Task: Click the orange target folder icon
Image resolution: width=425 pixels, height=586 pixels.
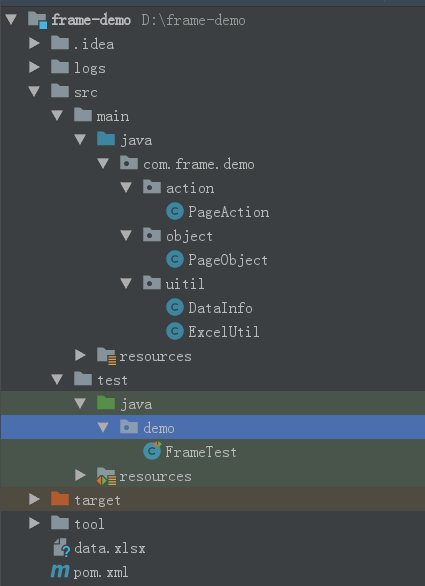Action: click(x=60, y=499)
